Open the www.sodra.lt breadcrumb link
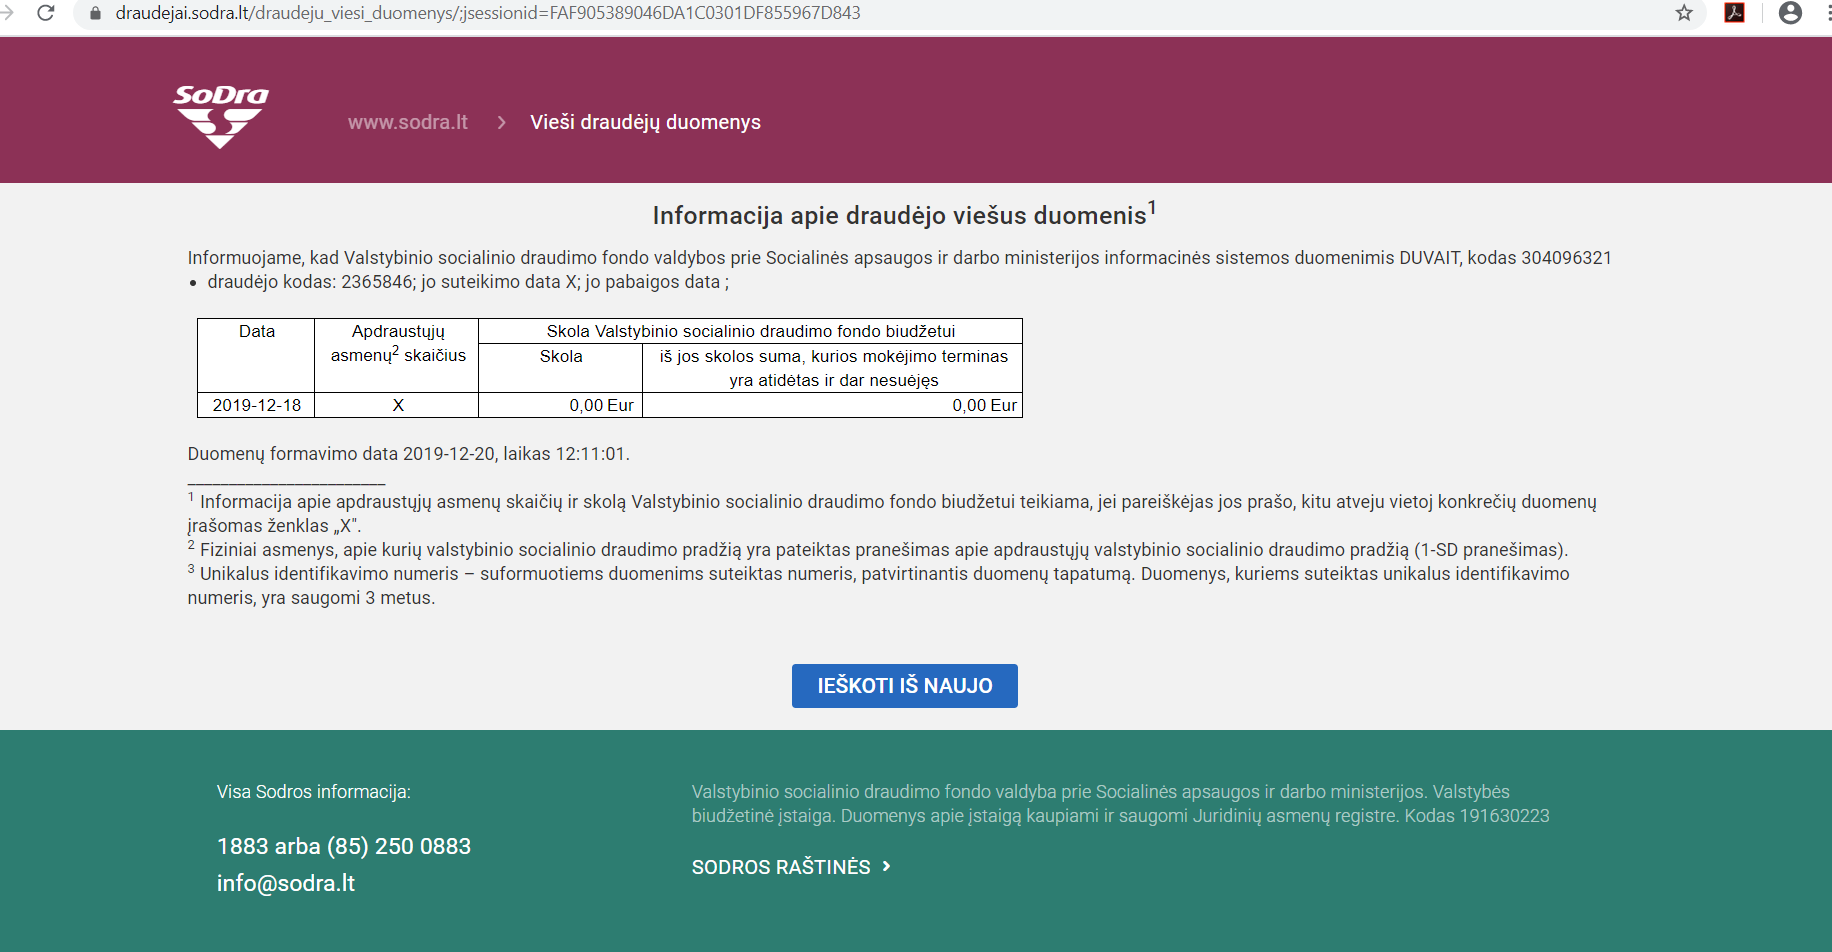Screen dimensions: 1832x952 point(408,122)
